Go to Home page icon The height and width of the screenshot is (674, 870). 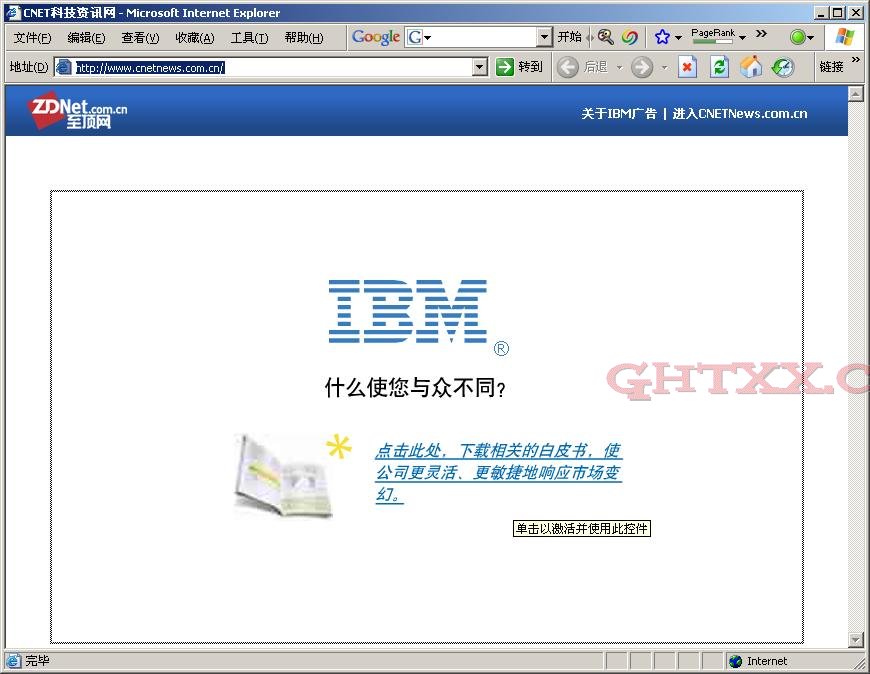click(751, 67)
